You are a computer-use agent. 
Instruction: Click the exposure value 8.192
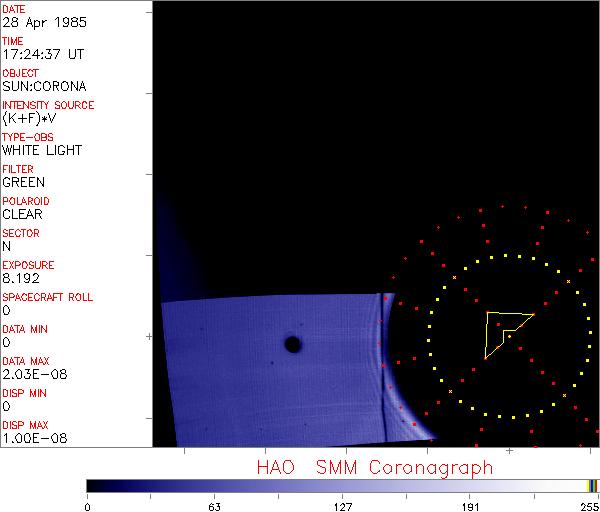click(20, 278)
